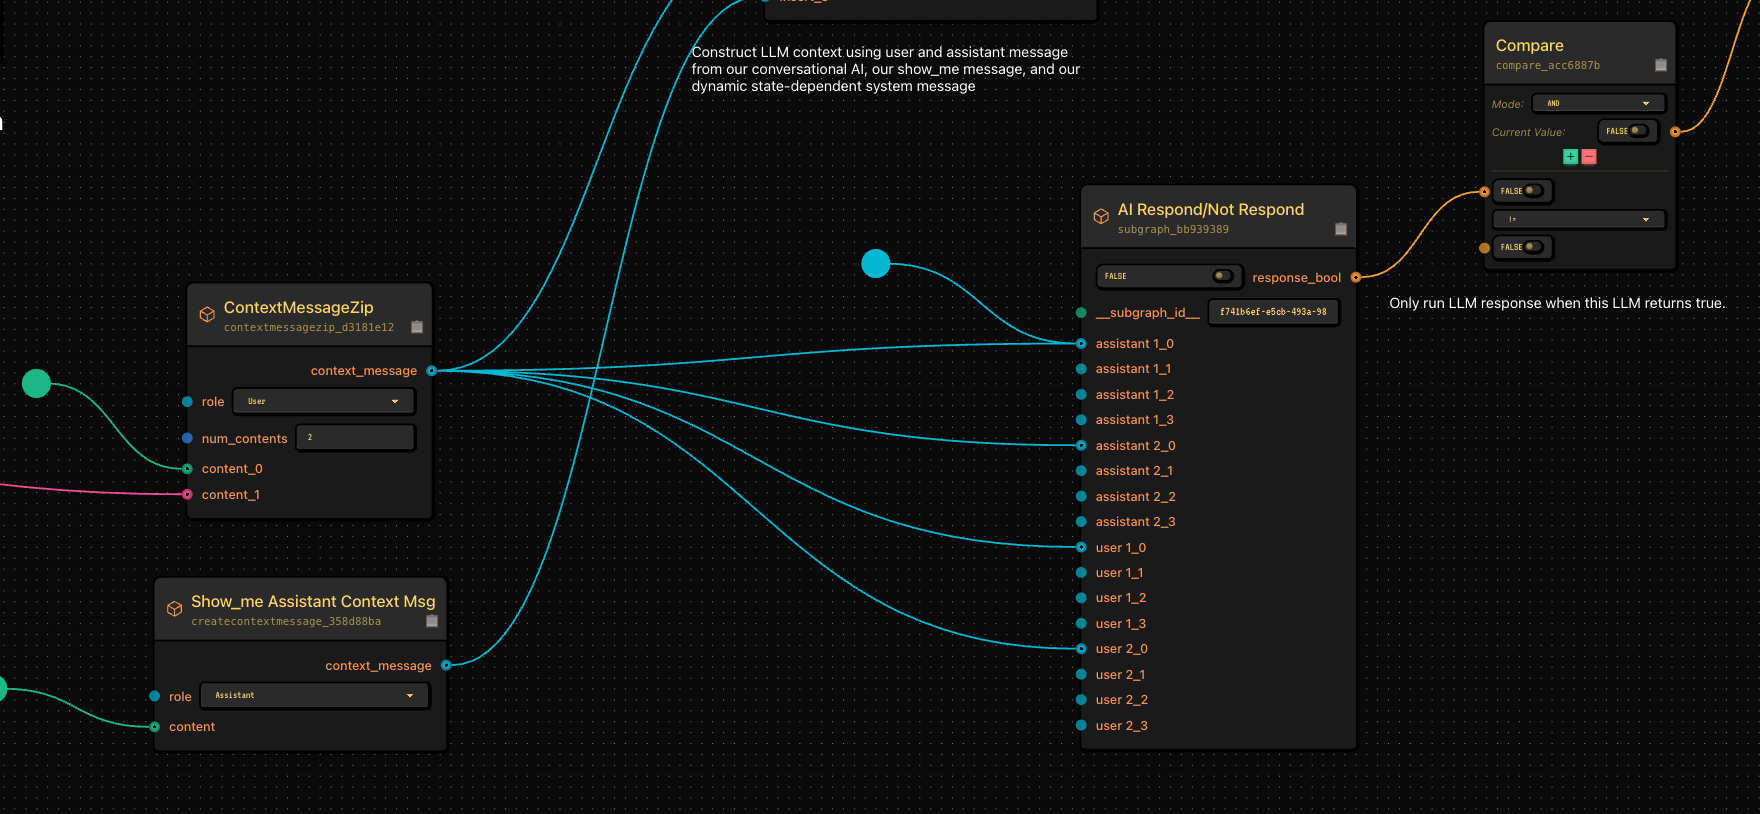
Task: Expand the role dropdown showing Assistant
Action: (315, 695)
